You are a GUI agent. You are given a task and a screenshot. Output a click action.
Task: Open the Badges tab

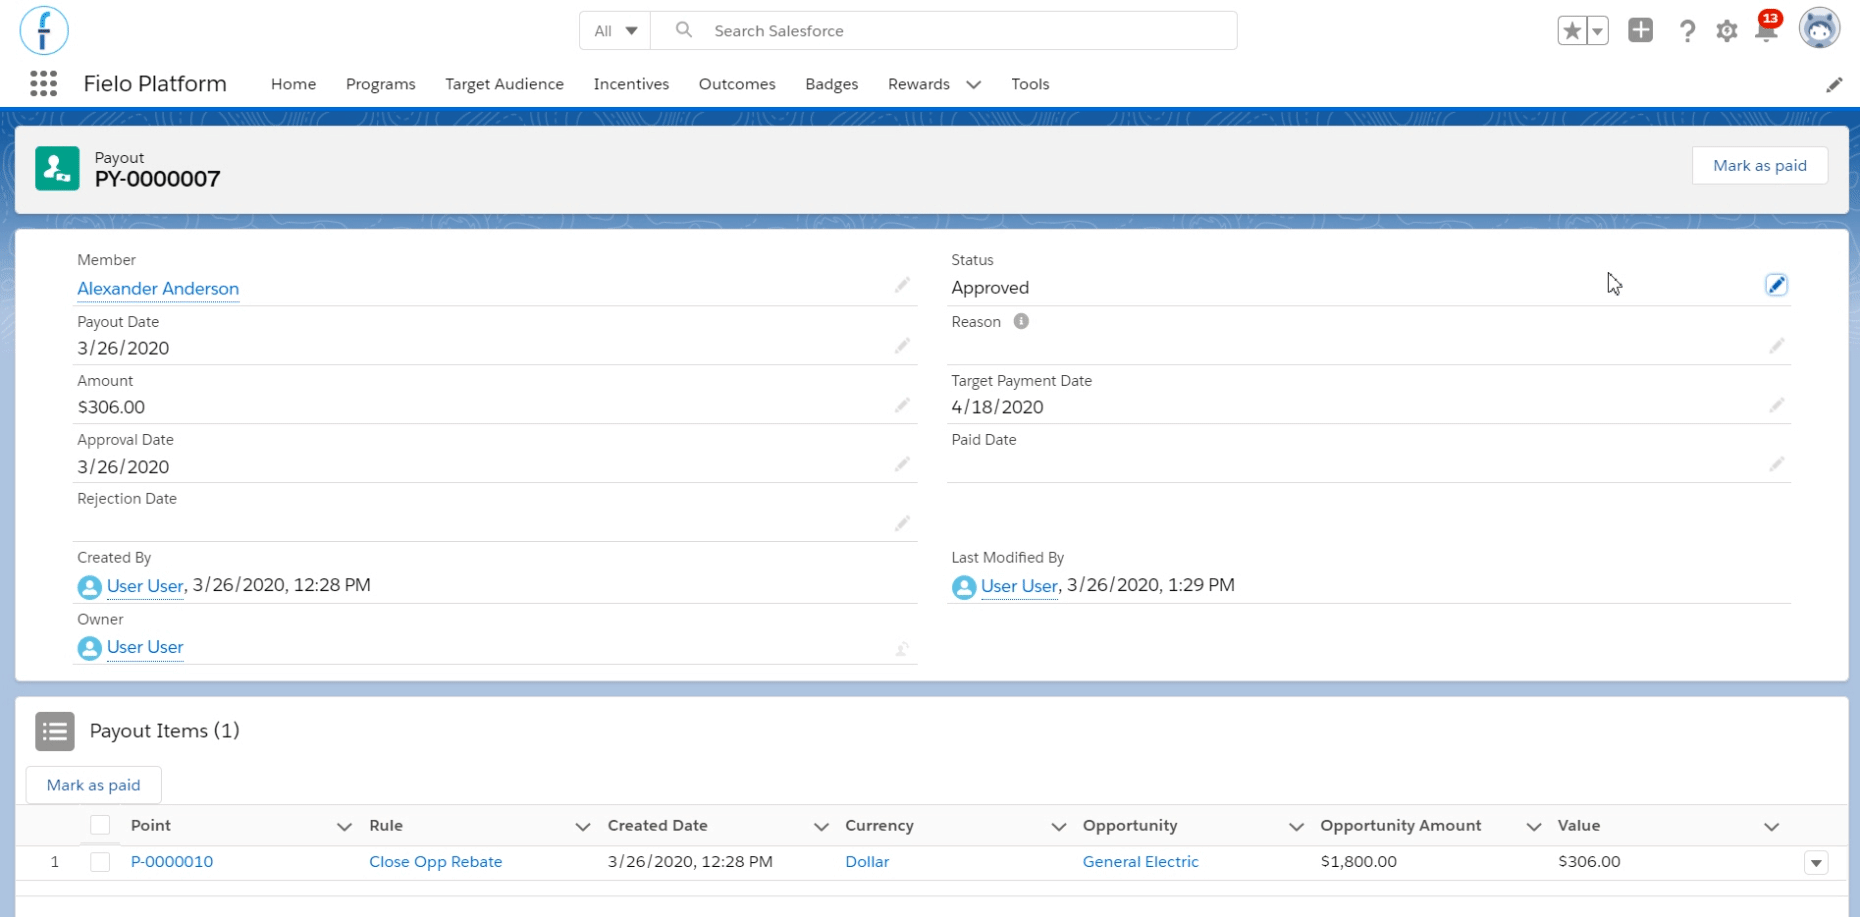tap(832, 84)
